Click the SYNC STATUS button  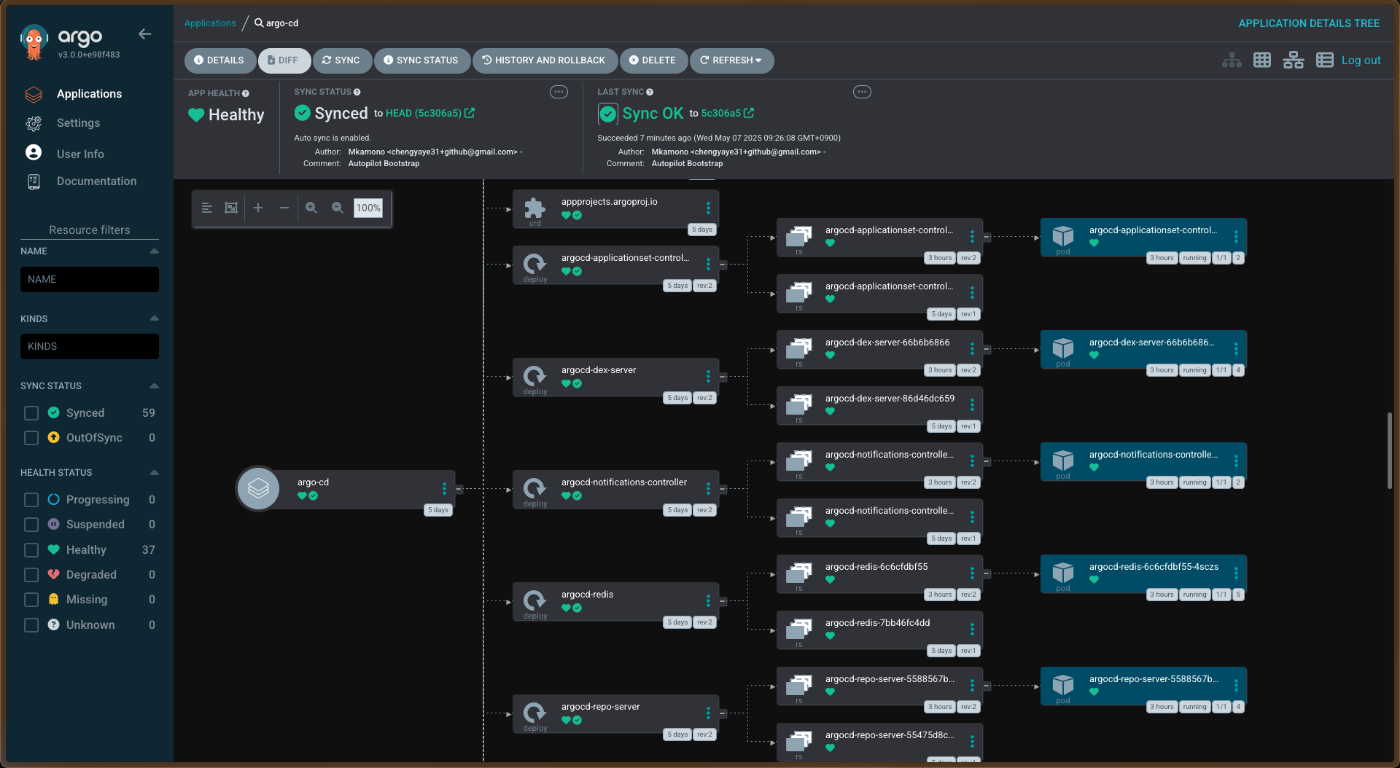coord(421,60)
